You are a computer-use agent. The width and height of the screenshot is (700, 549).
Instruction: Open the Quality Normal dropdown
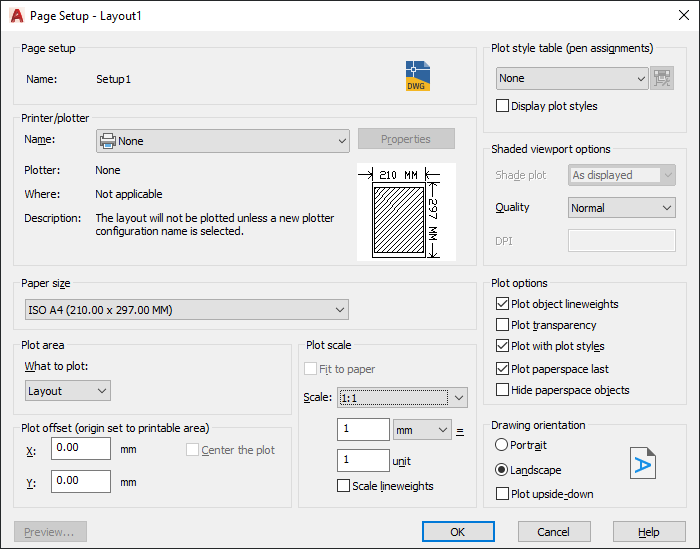coord(621,208)
